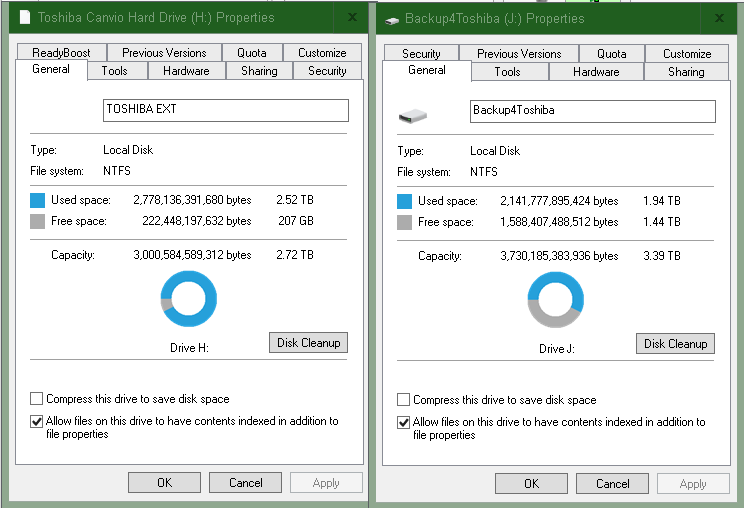Click the 1.44 TB free size text

coord(662,222)
